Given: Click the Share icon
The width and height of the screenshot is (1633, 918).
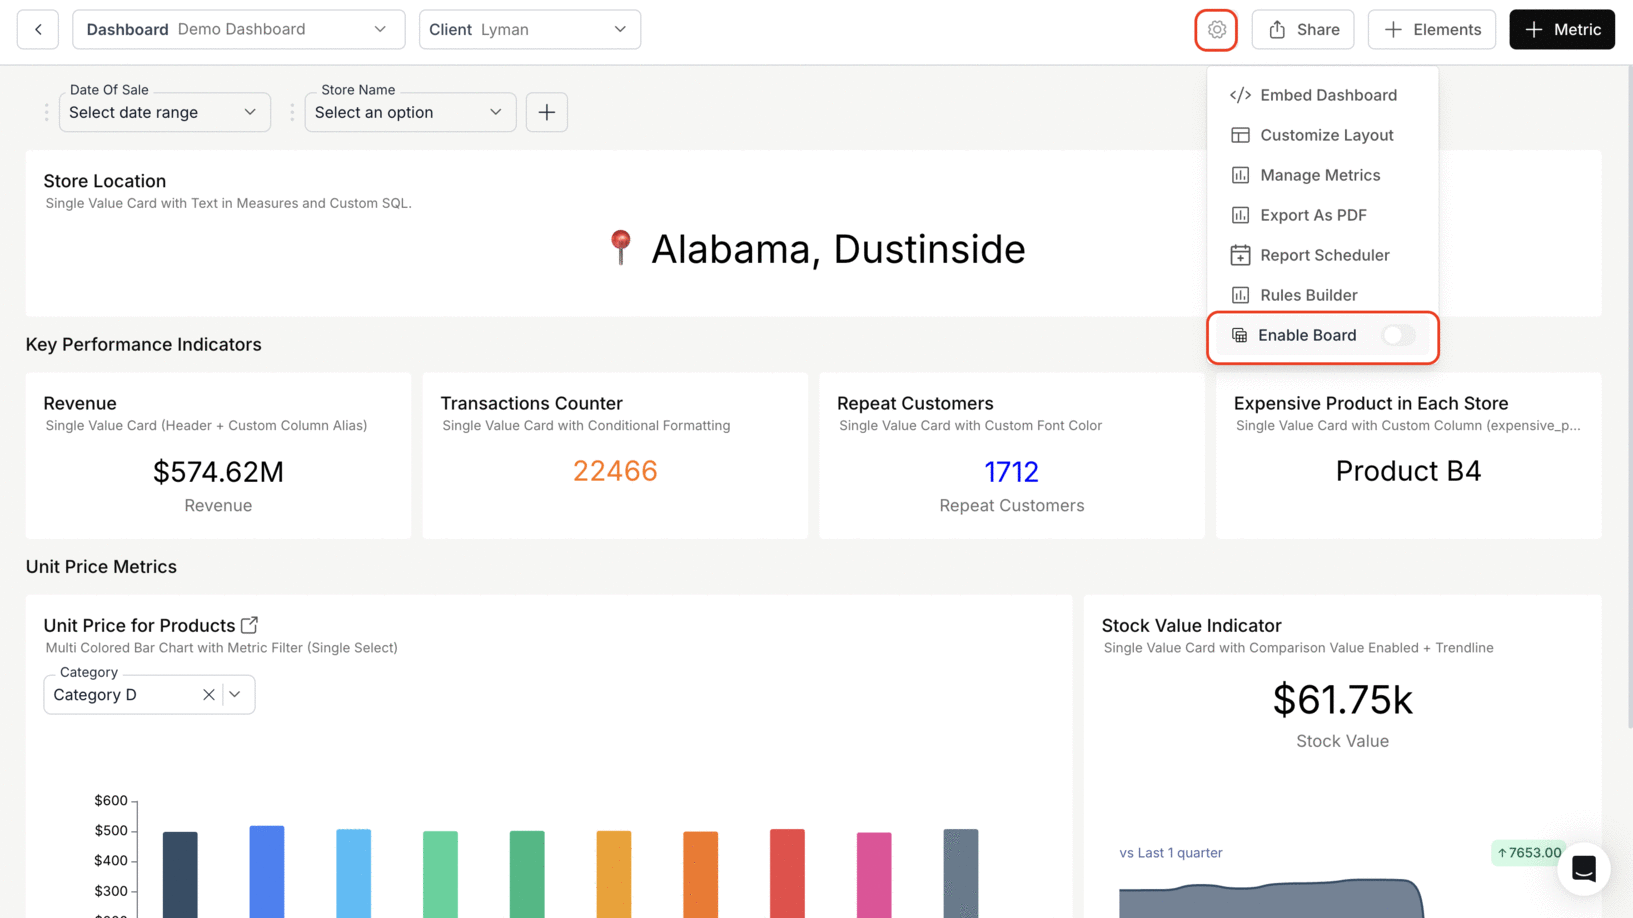Looking at the screenshot, I should point(1302,29).
